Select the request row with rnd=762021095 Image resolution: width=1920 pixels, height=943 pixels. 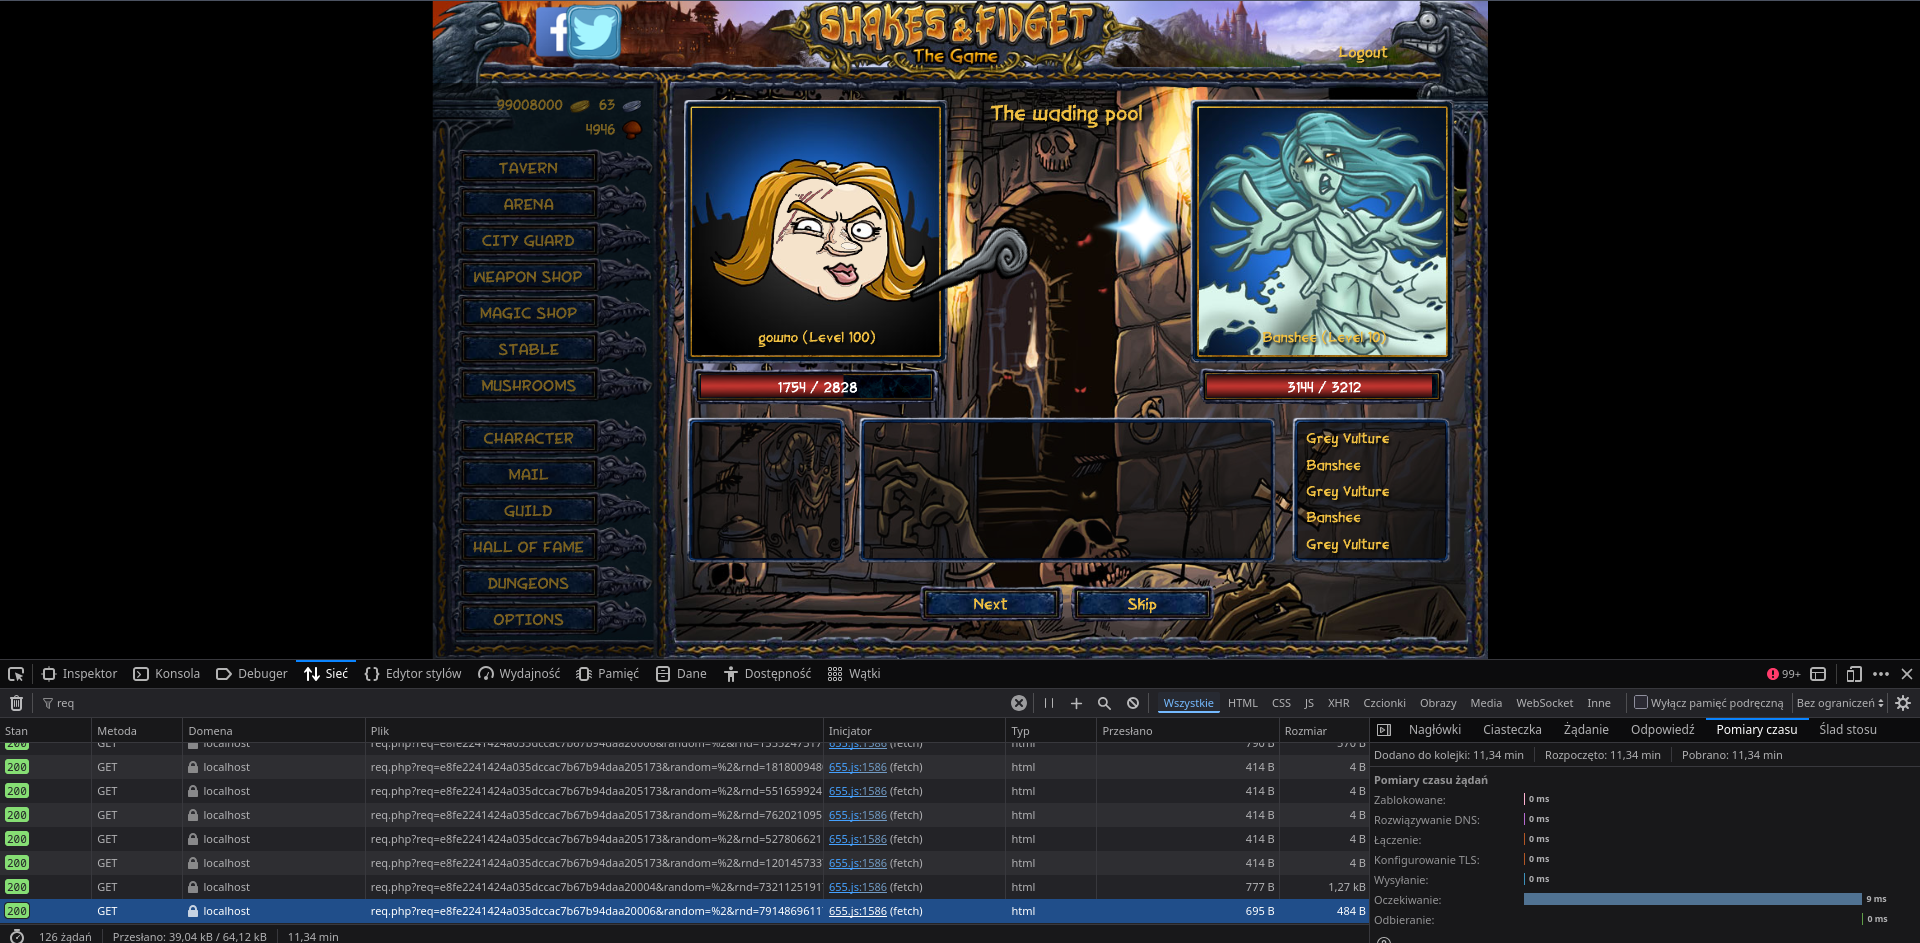(x=684, y=815)
